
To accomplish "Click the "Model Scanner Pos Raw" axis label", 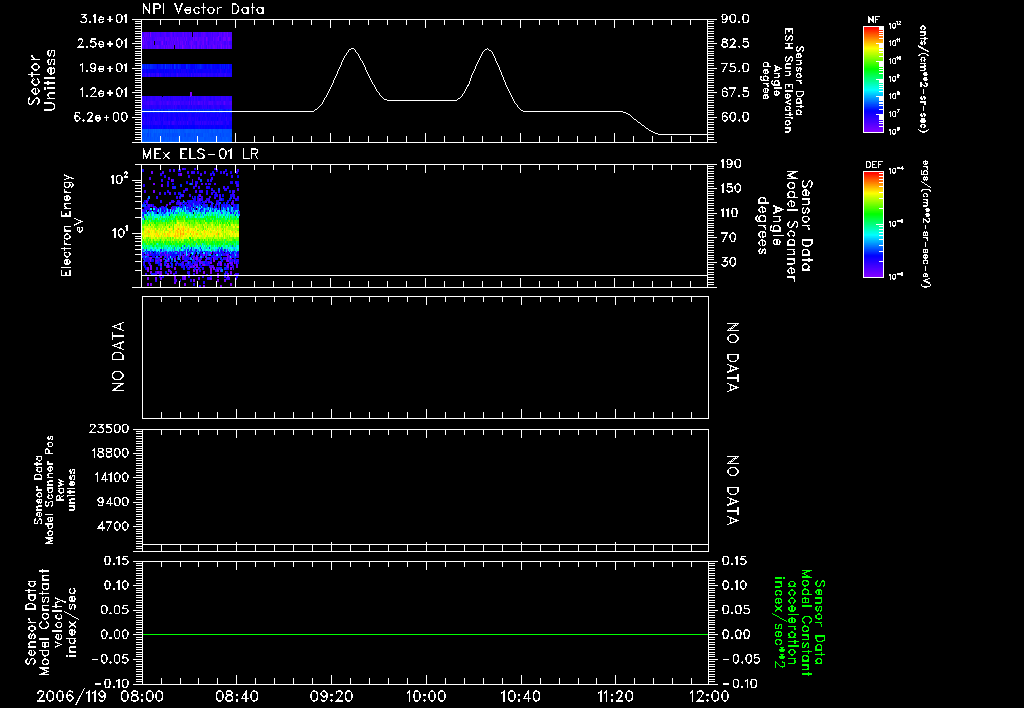I will coord(55,490).
